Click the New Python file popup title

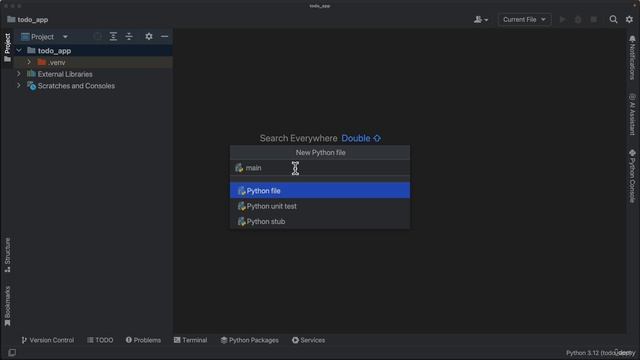coord(320,152)
